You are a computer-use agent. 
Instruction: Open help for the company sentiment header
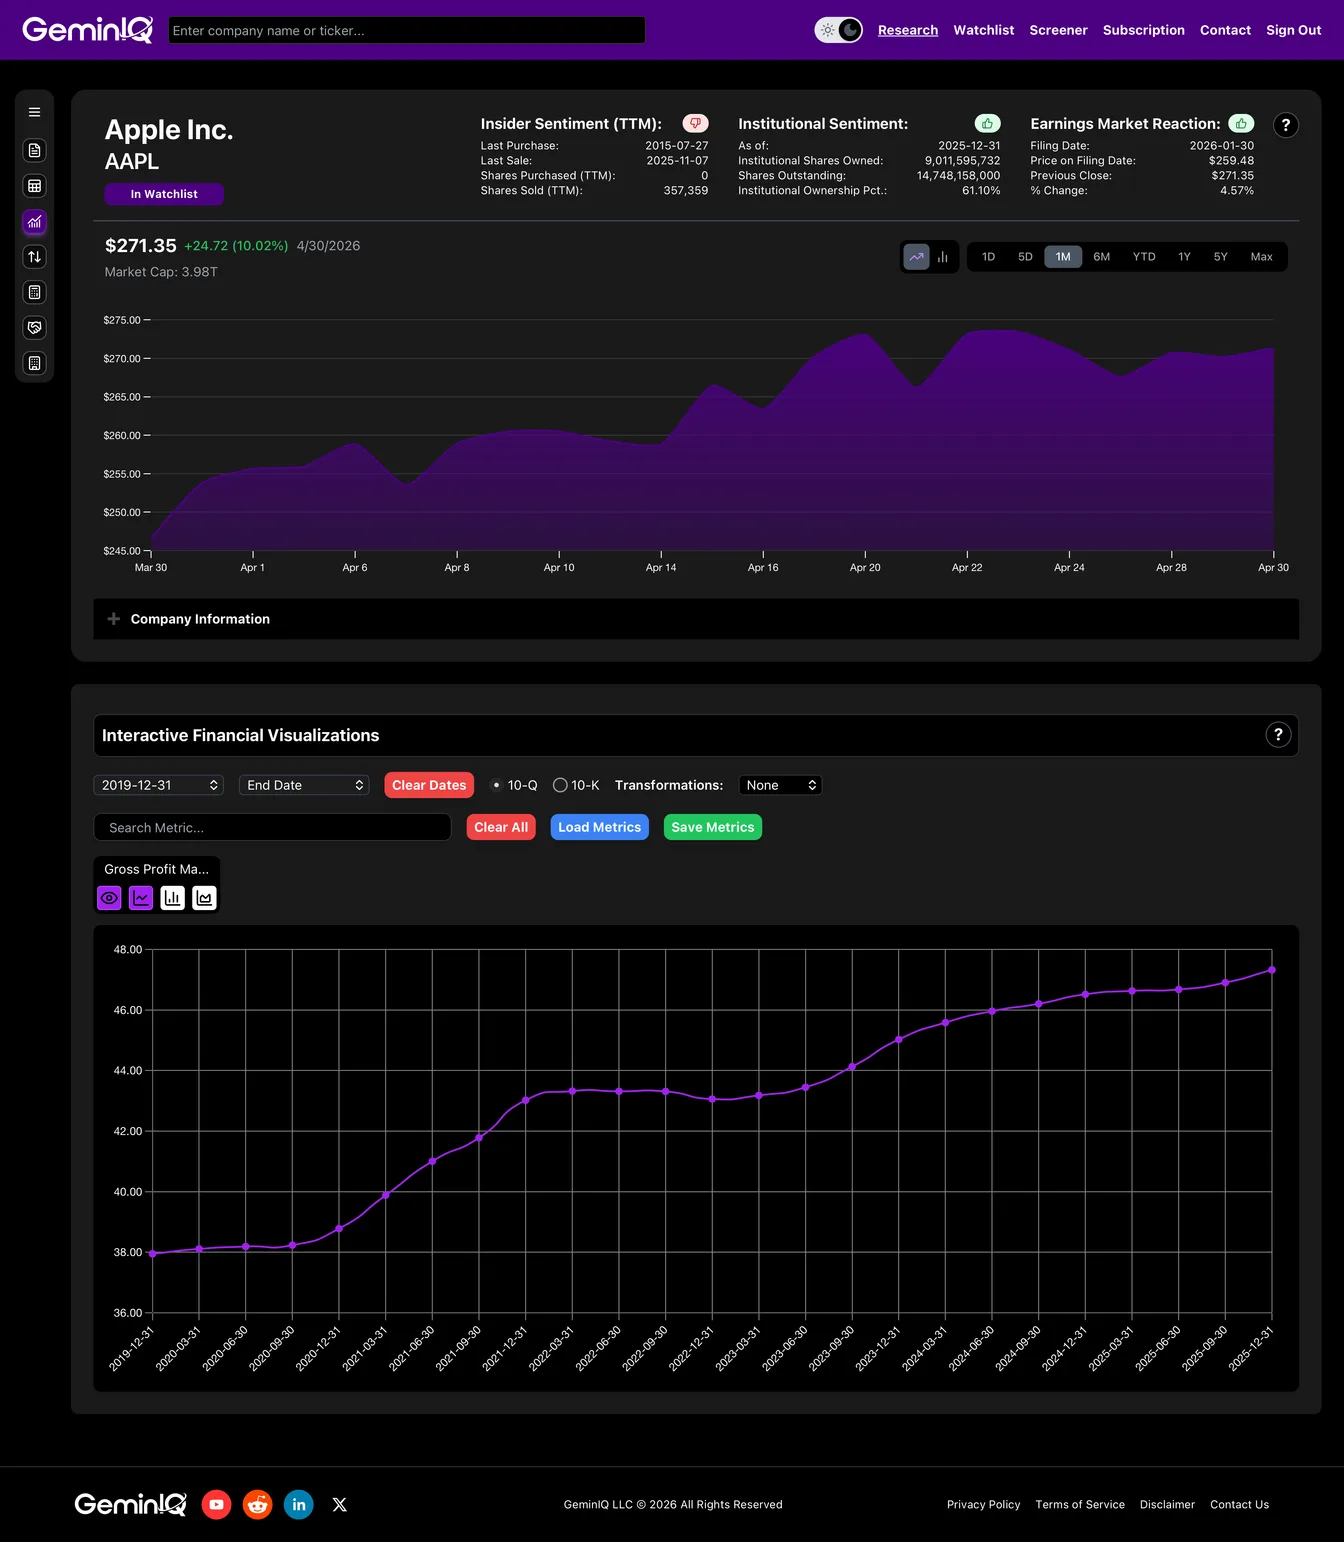click(x=1286, y=125)
